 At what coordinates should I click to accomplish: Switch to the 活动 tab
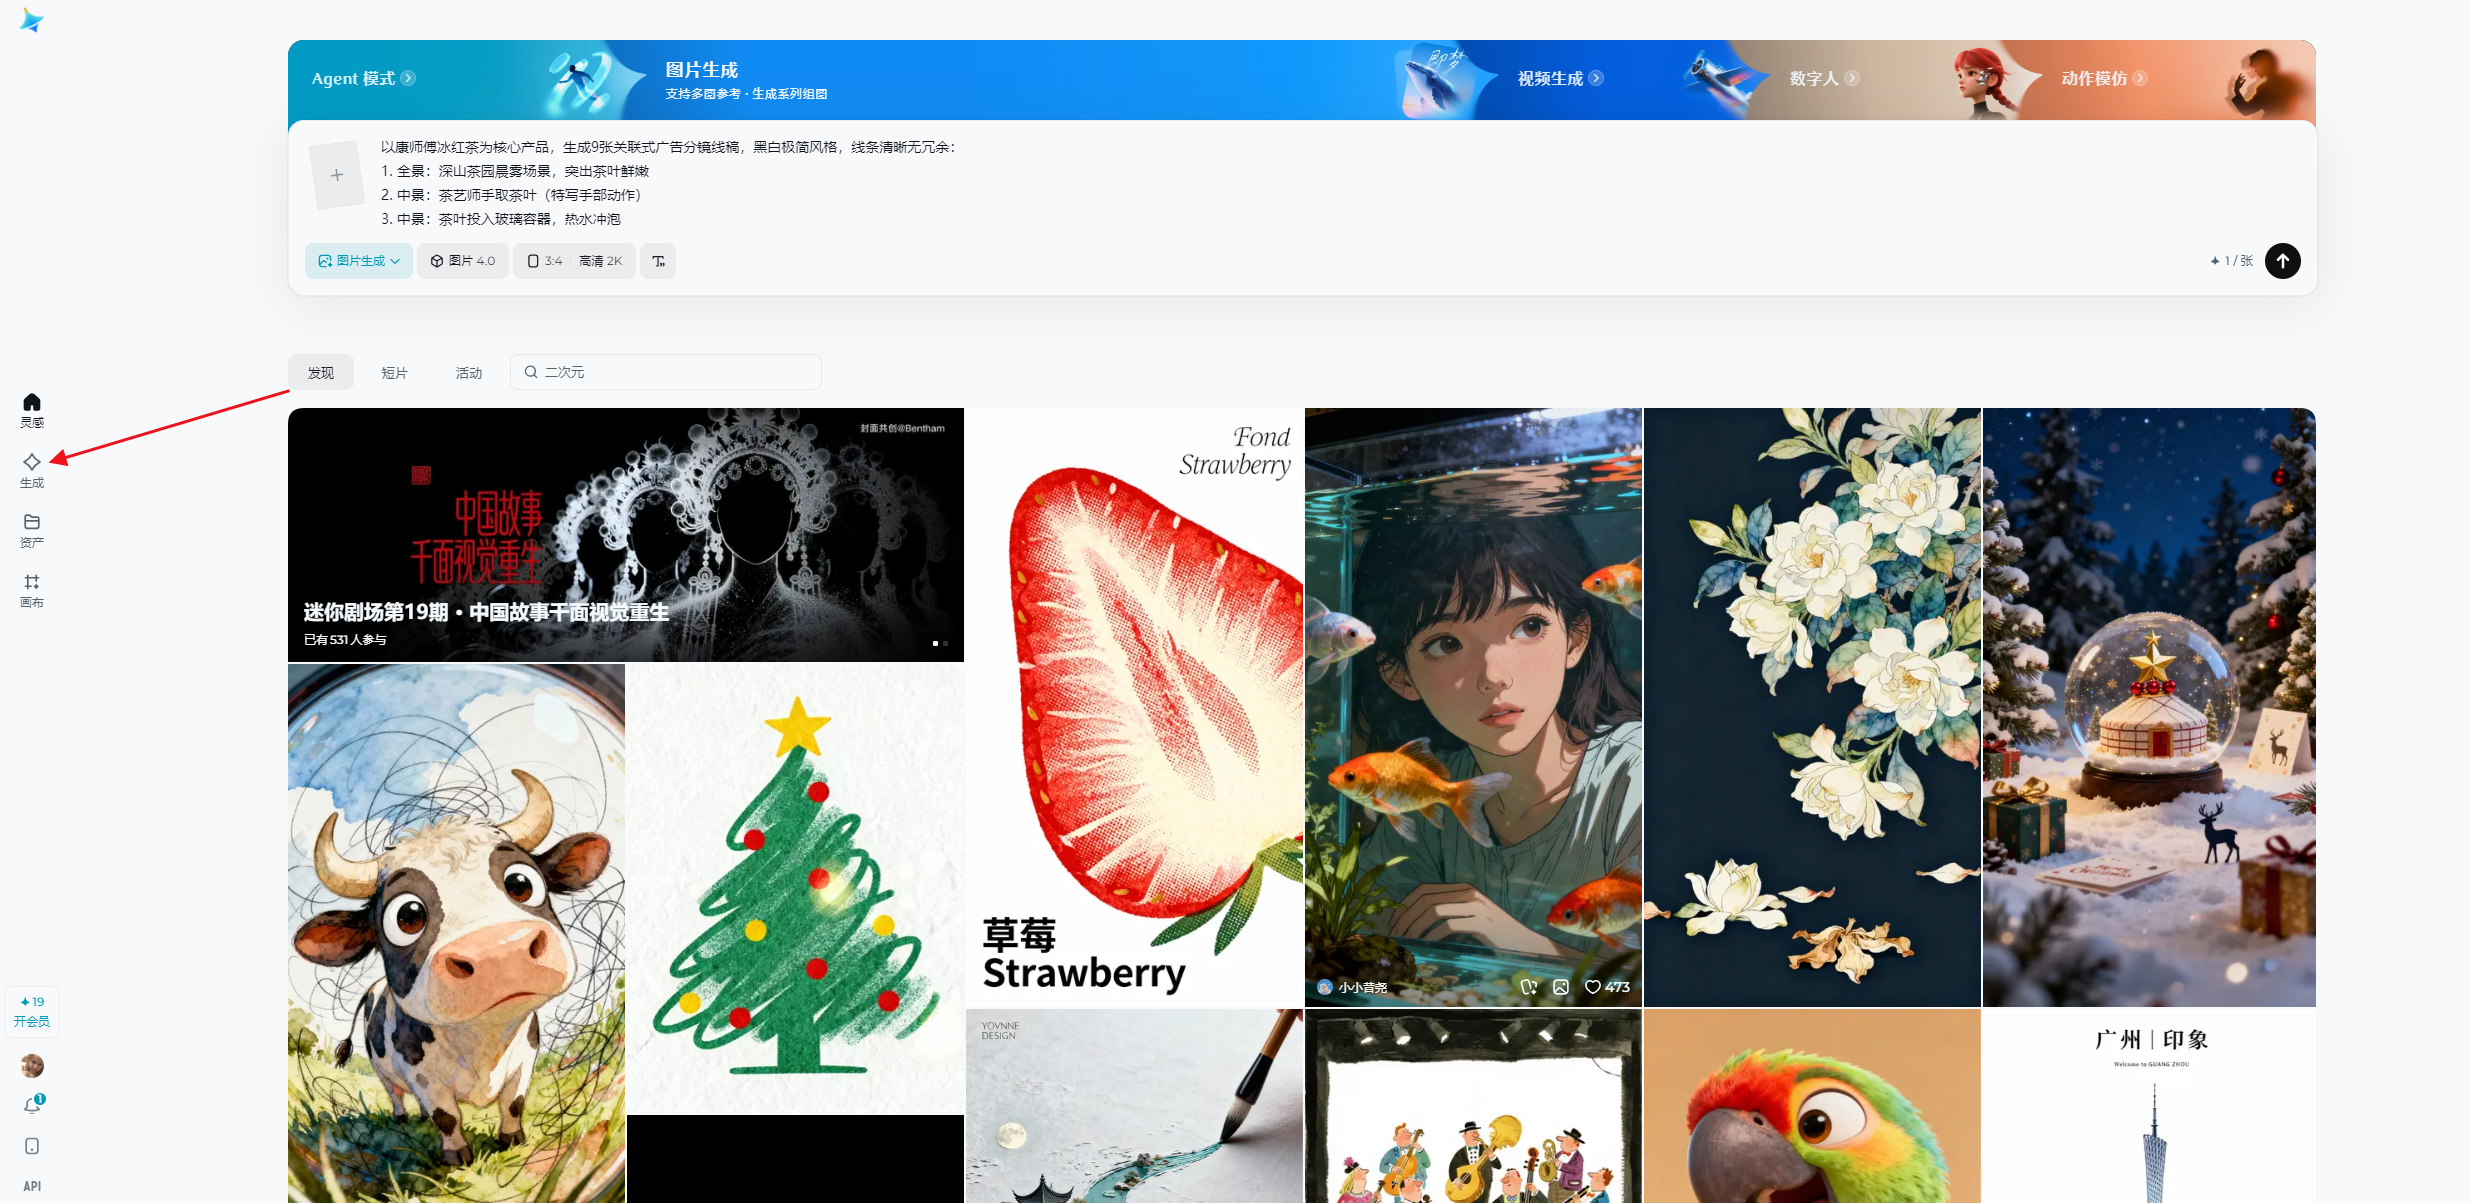[x=468, y=371]
